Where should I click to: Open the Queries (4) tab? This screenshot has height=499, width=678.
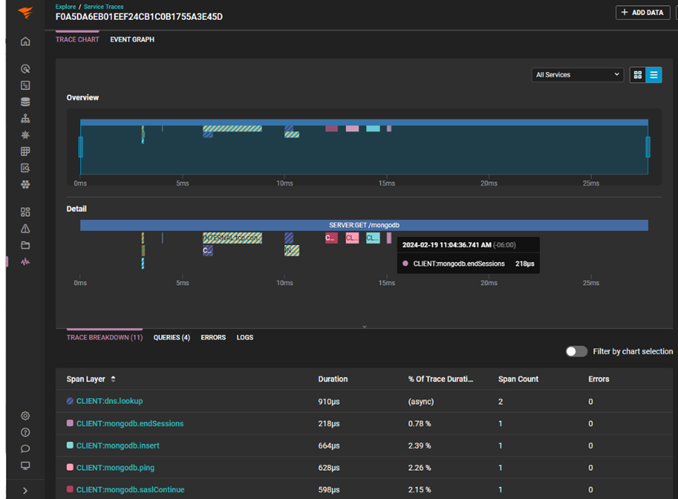tap(171, 338)
